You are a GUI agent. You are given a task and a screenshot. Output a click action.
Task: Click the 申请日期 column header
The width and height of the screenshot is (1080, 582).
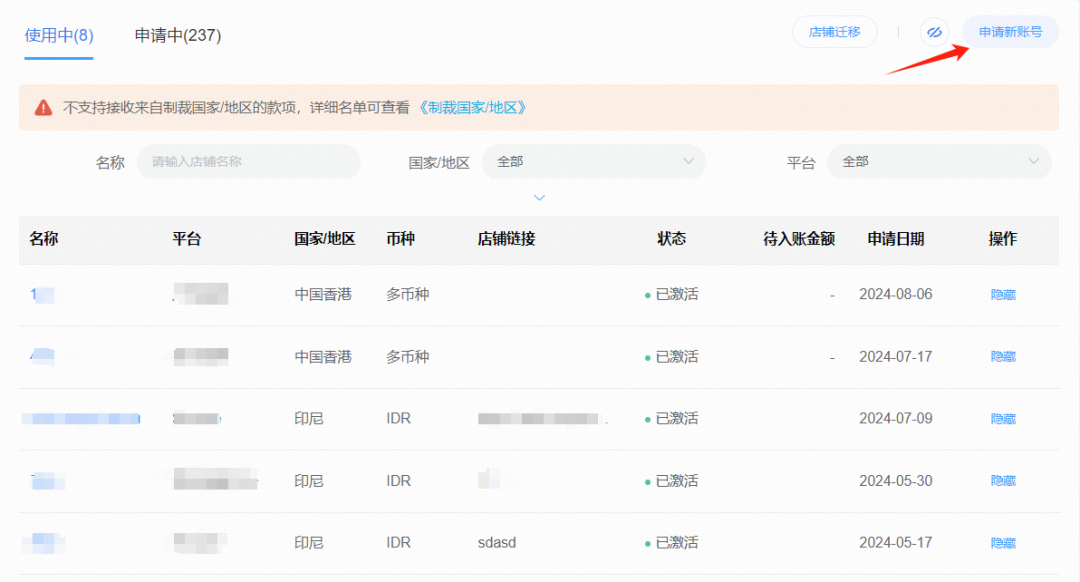[x=895, y=239]
